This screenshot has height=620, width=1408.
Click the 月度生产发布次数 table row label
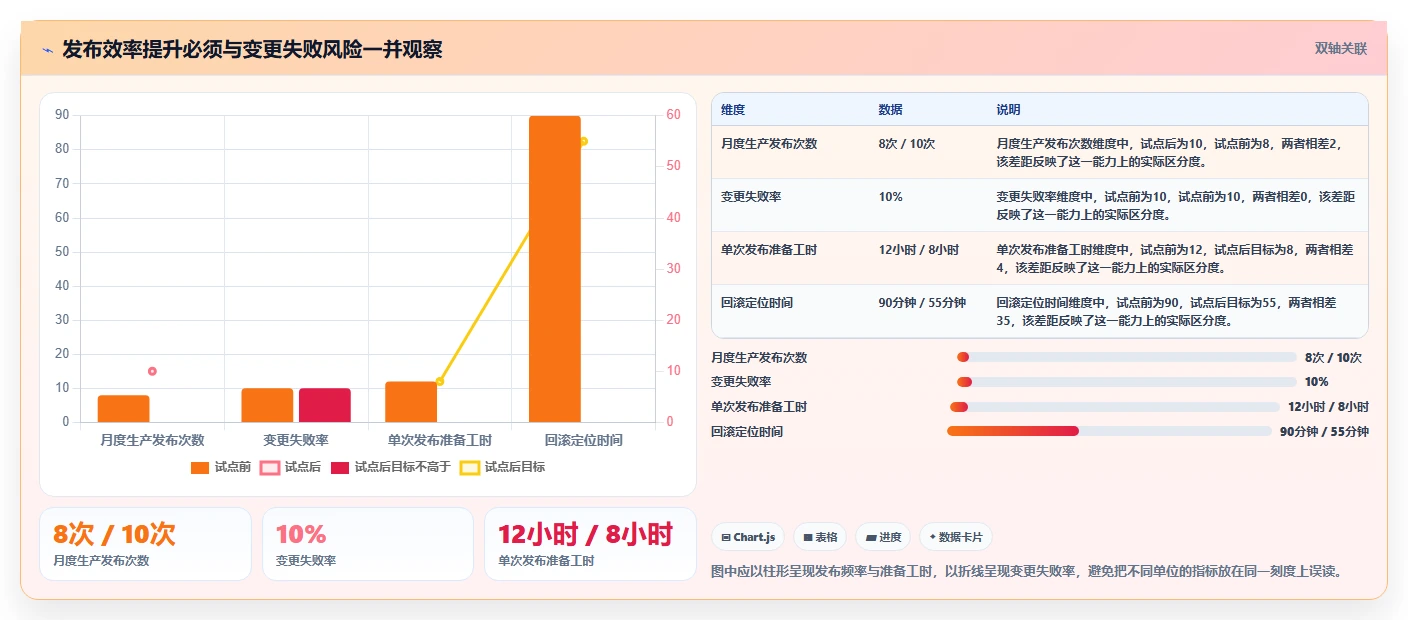click(769, 144)
